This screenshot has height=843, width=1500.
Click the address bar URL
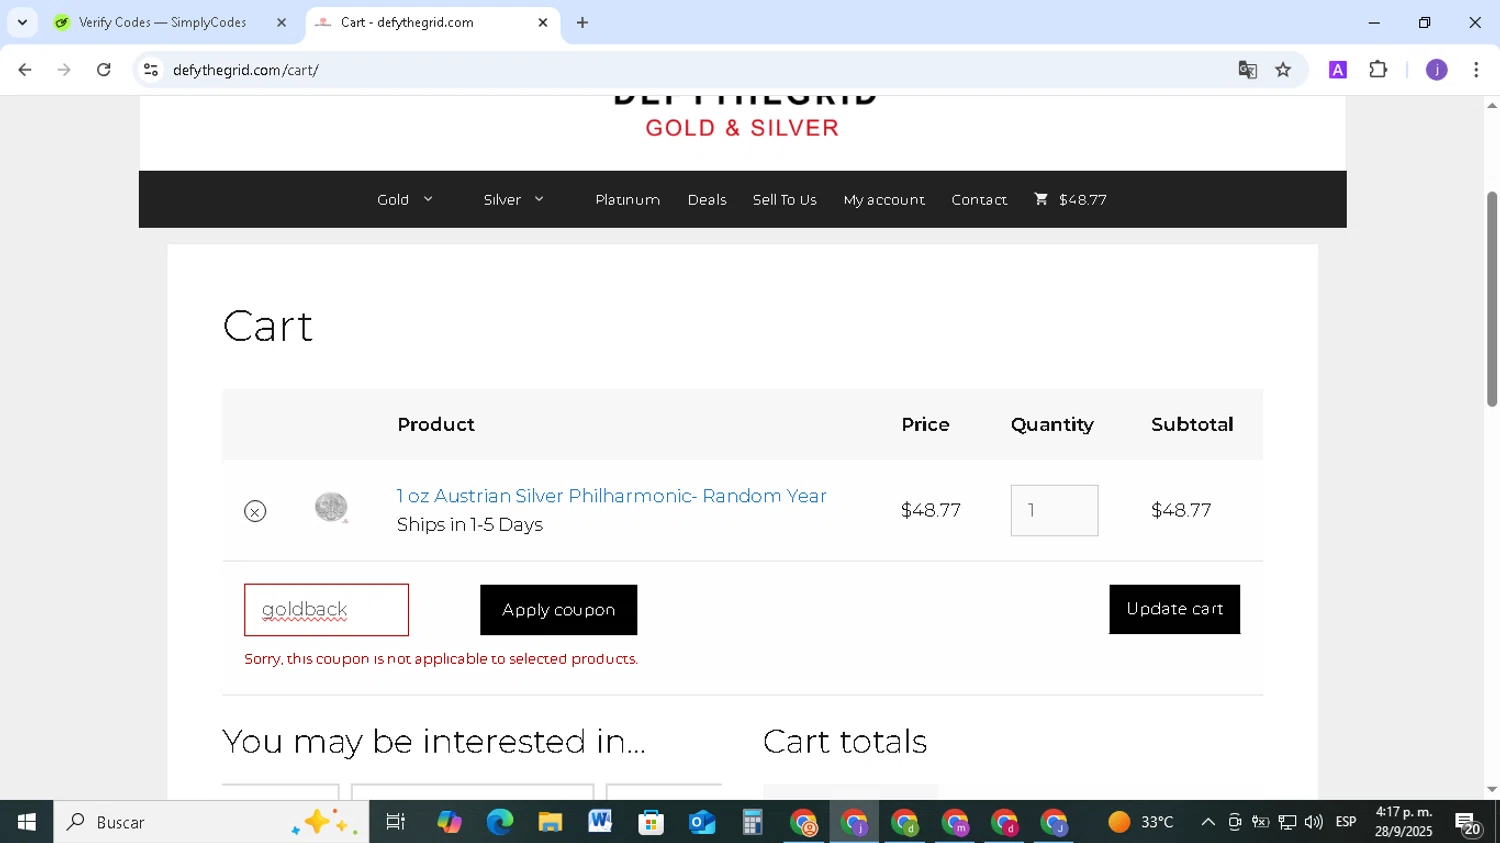pos(245,70)
